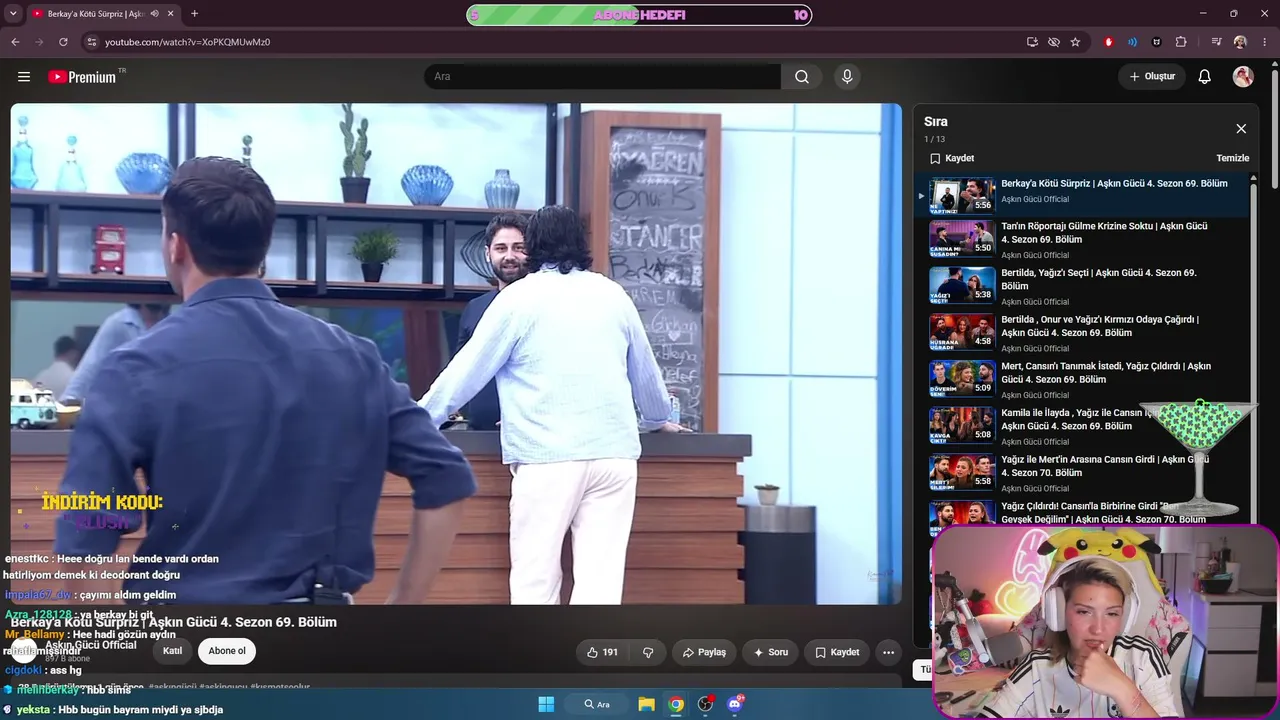This screenshot has width=1280, height=720.
Task: Switch to Chrome on the taskbar
Action: click(x=676, y=704)
